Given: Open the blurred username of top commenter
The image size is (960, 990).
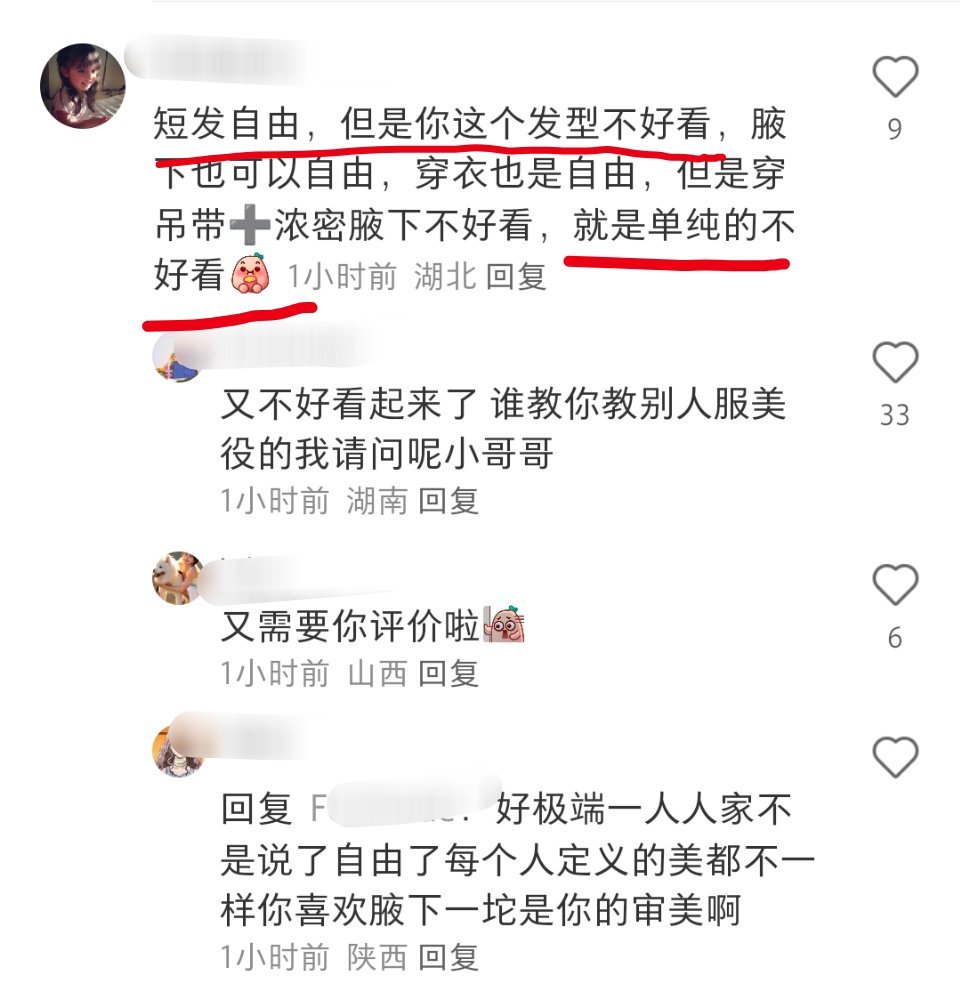Looking at the screenshot, I should [218, 60].
